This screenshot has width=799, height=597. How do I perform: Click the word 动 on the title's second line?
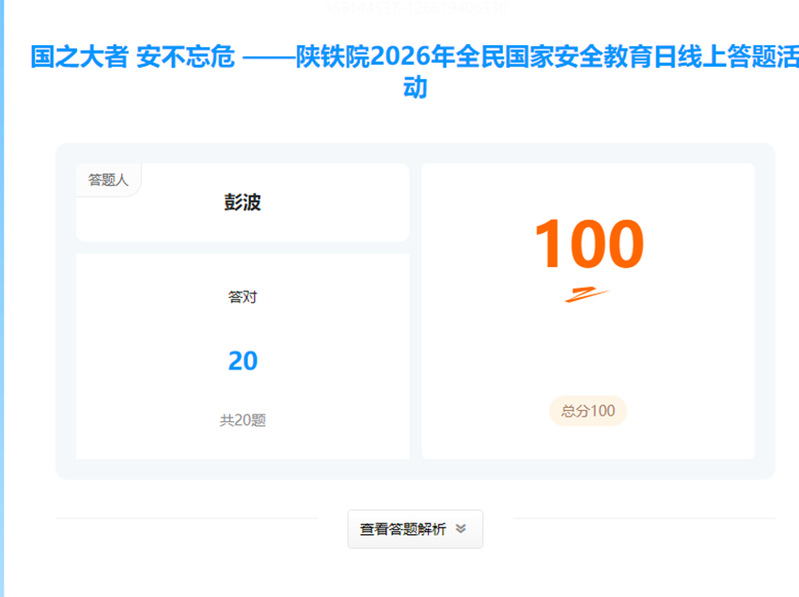tap(414, 88)
